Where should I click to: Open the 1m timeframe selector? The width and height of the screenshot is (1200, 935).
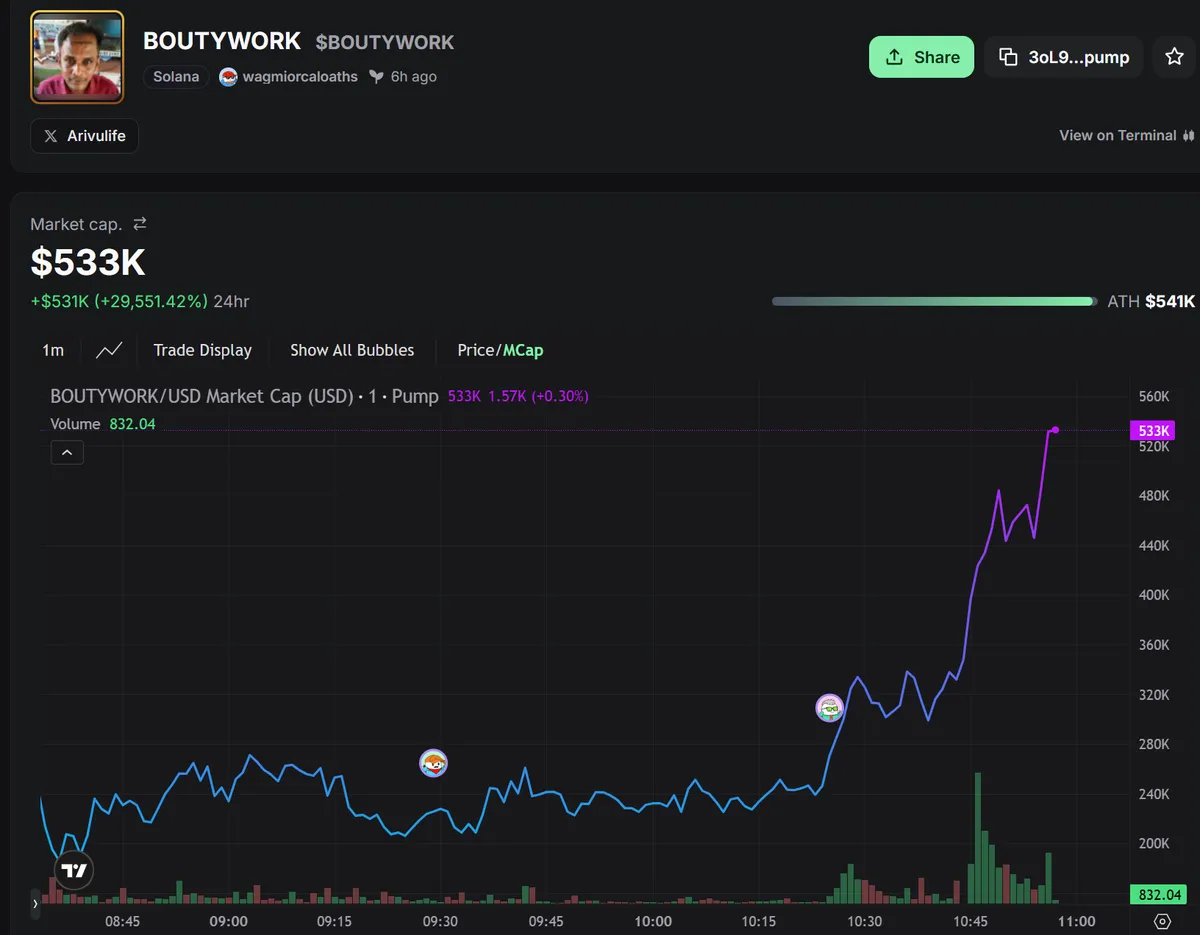pyautogui.click(x=53, y=350)
